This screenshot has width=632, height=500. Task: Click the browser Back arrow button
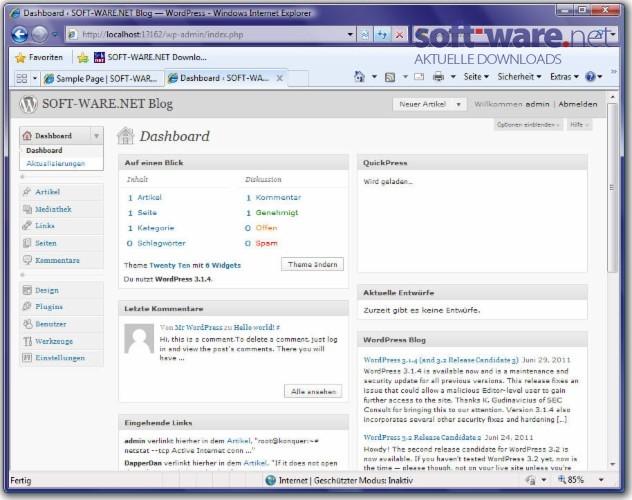point(19,34)
